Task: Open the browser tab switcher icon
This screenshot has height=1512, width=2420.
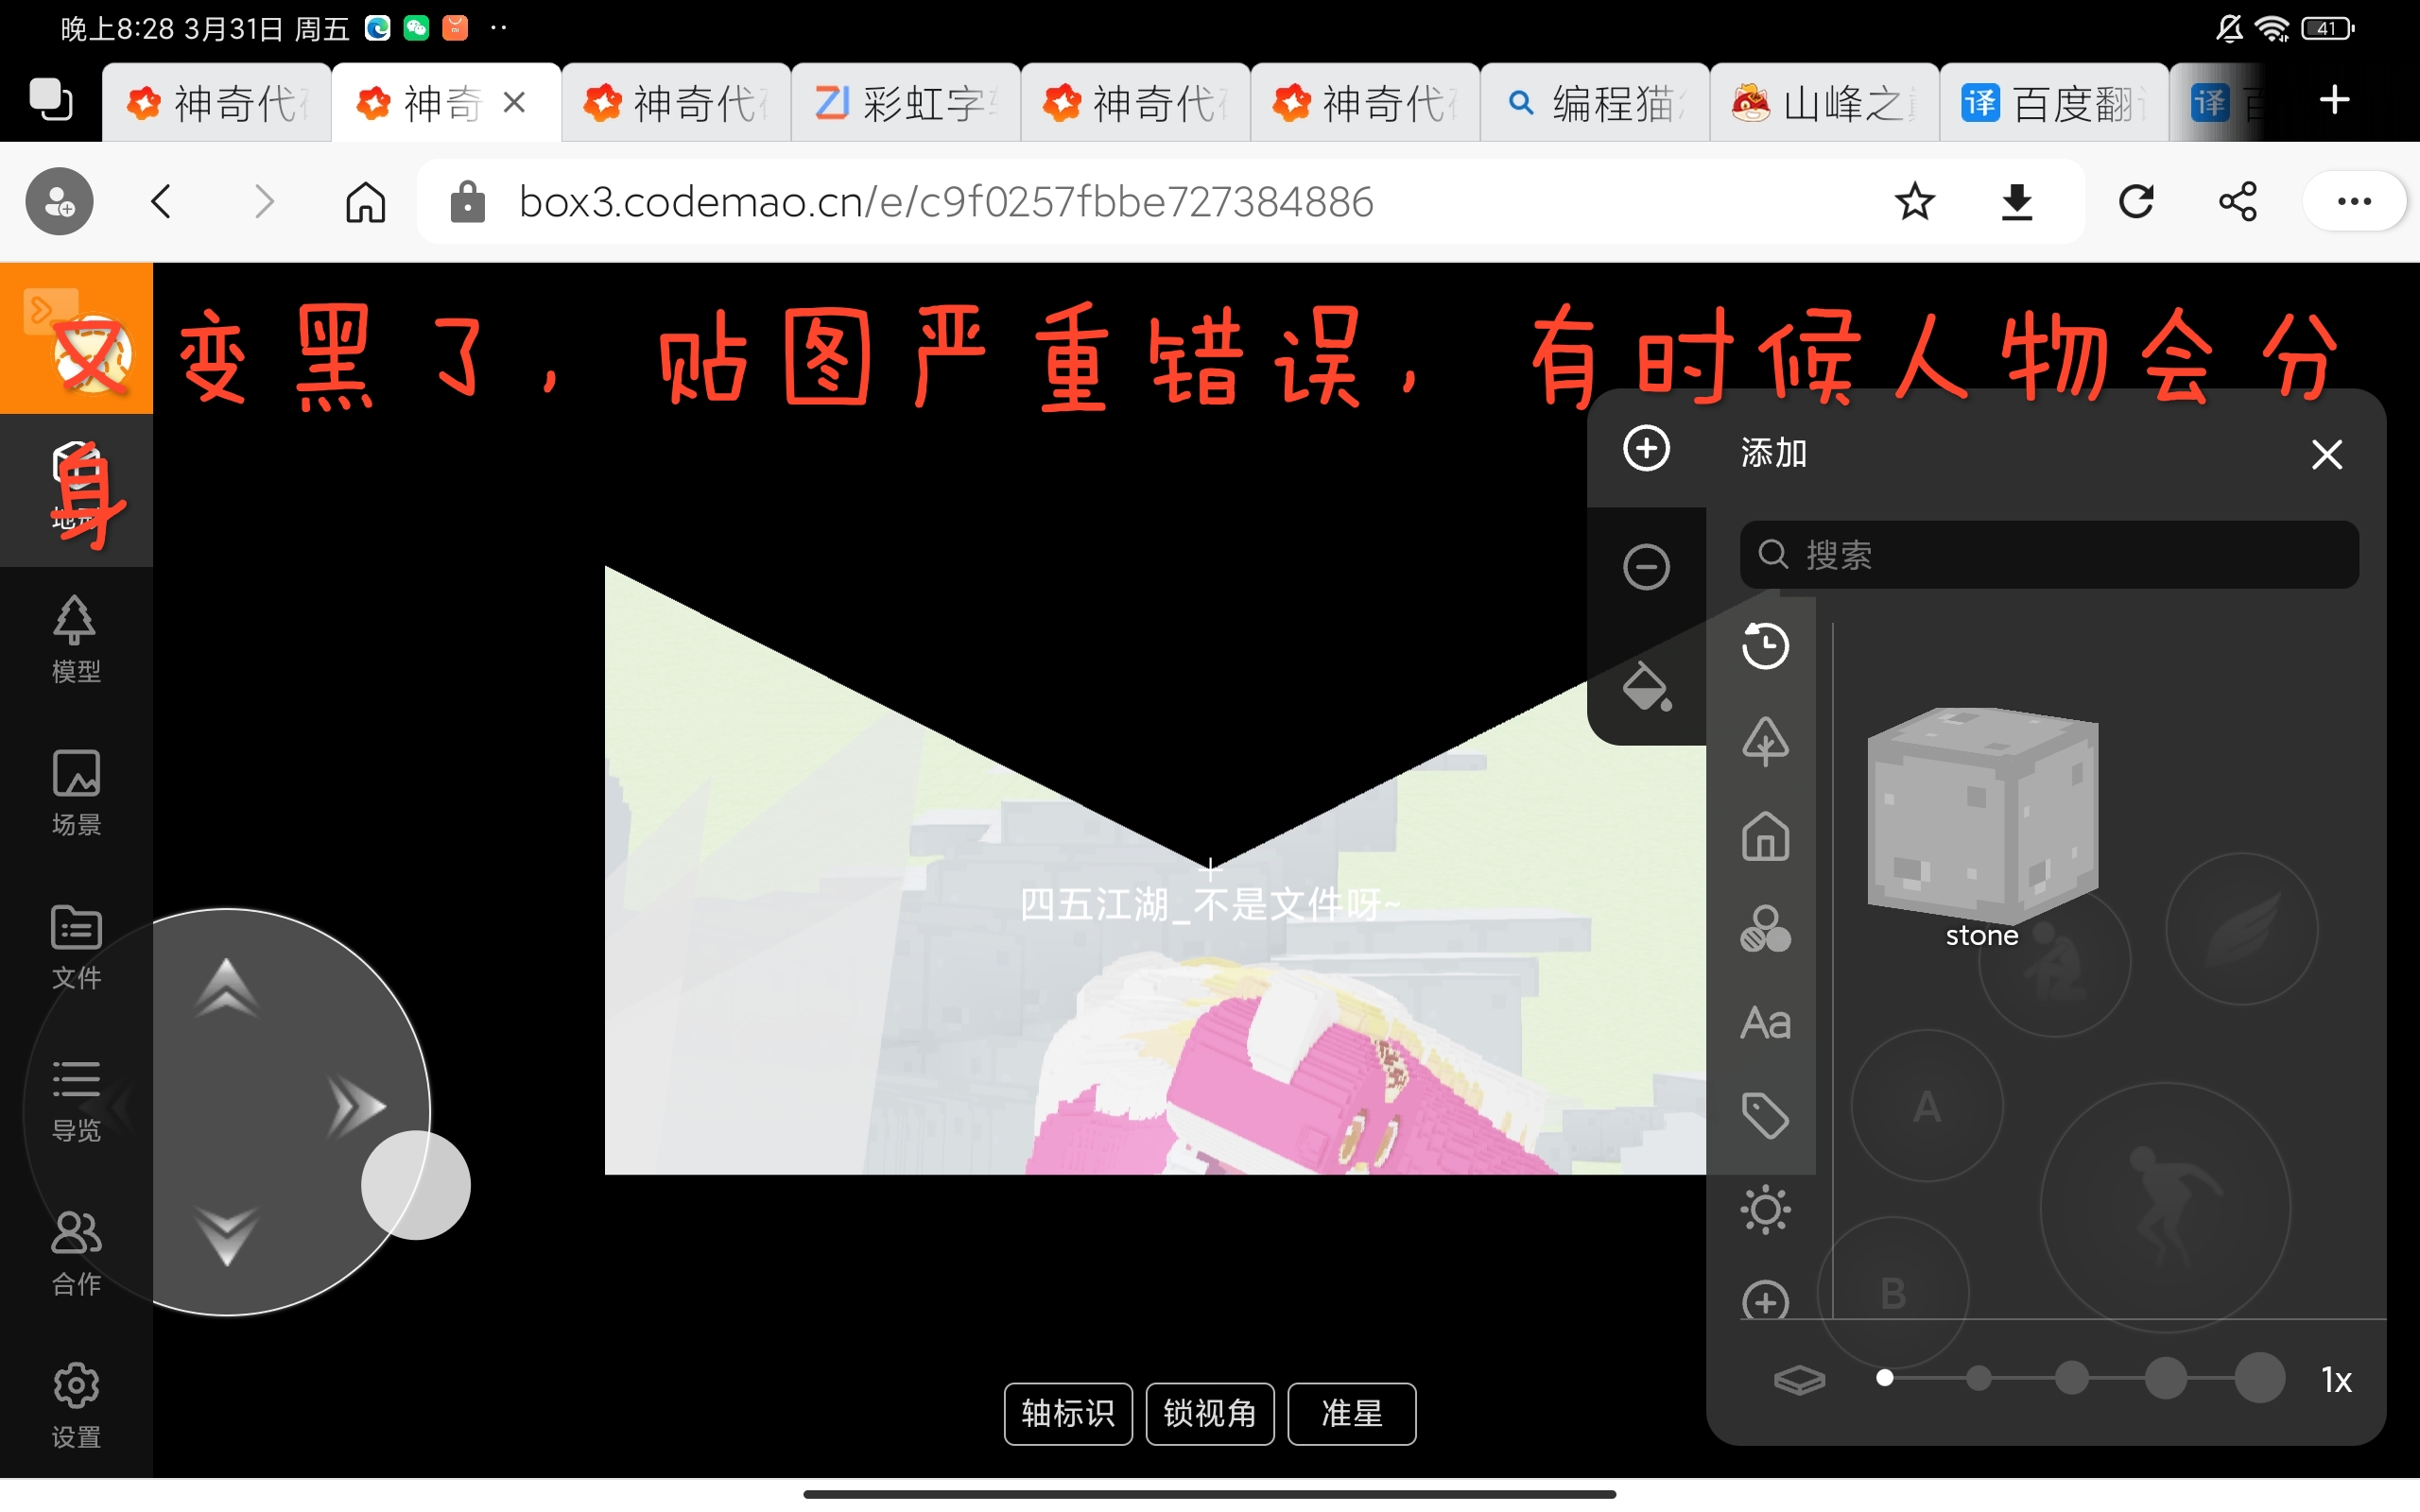Action: pyautogui.click(x=50, y=100)
